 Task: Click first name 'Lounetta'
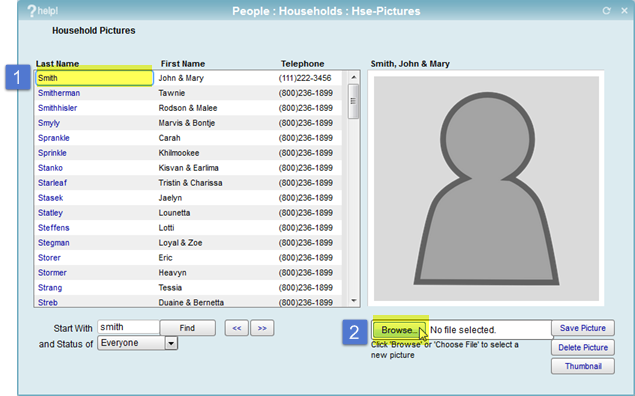tap(174, 213)
